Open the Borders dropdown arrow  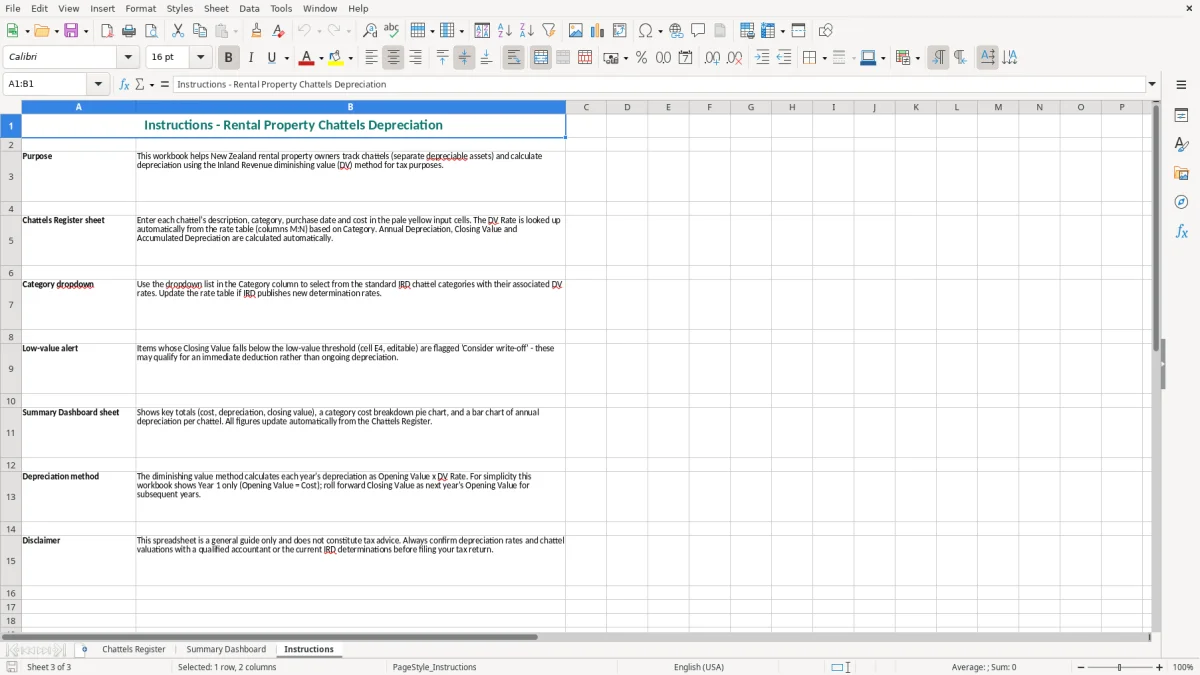(823, 58)
